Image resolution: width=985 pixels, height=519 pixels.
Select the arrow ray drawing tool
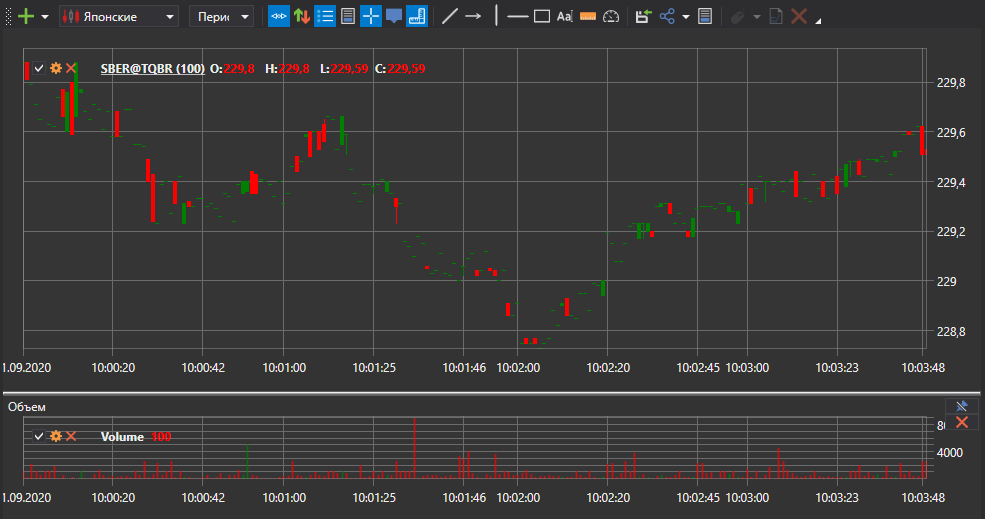[x=473, y=16]
